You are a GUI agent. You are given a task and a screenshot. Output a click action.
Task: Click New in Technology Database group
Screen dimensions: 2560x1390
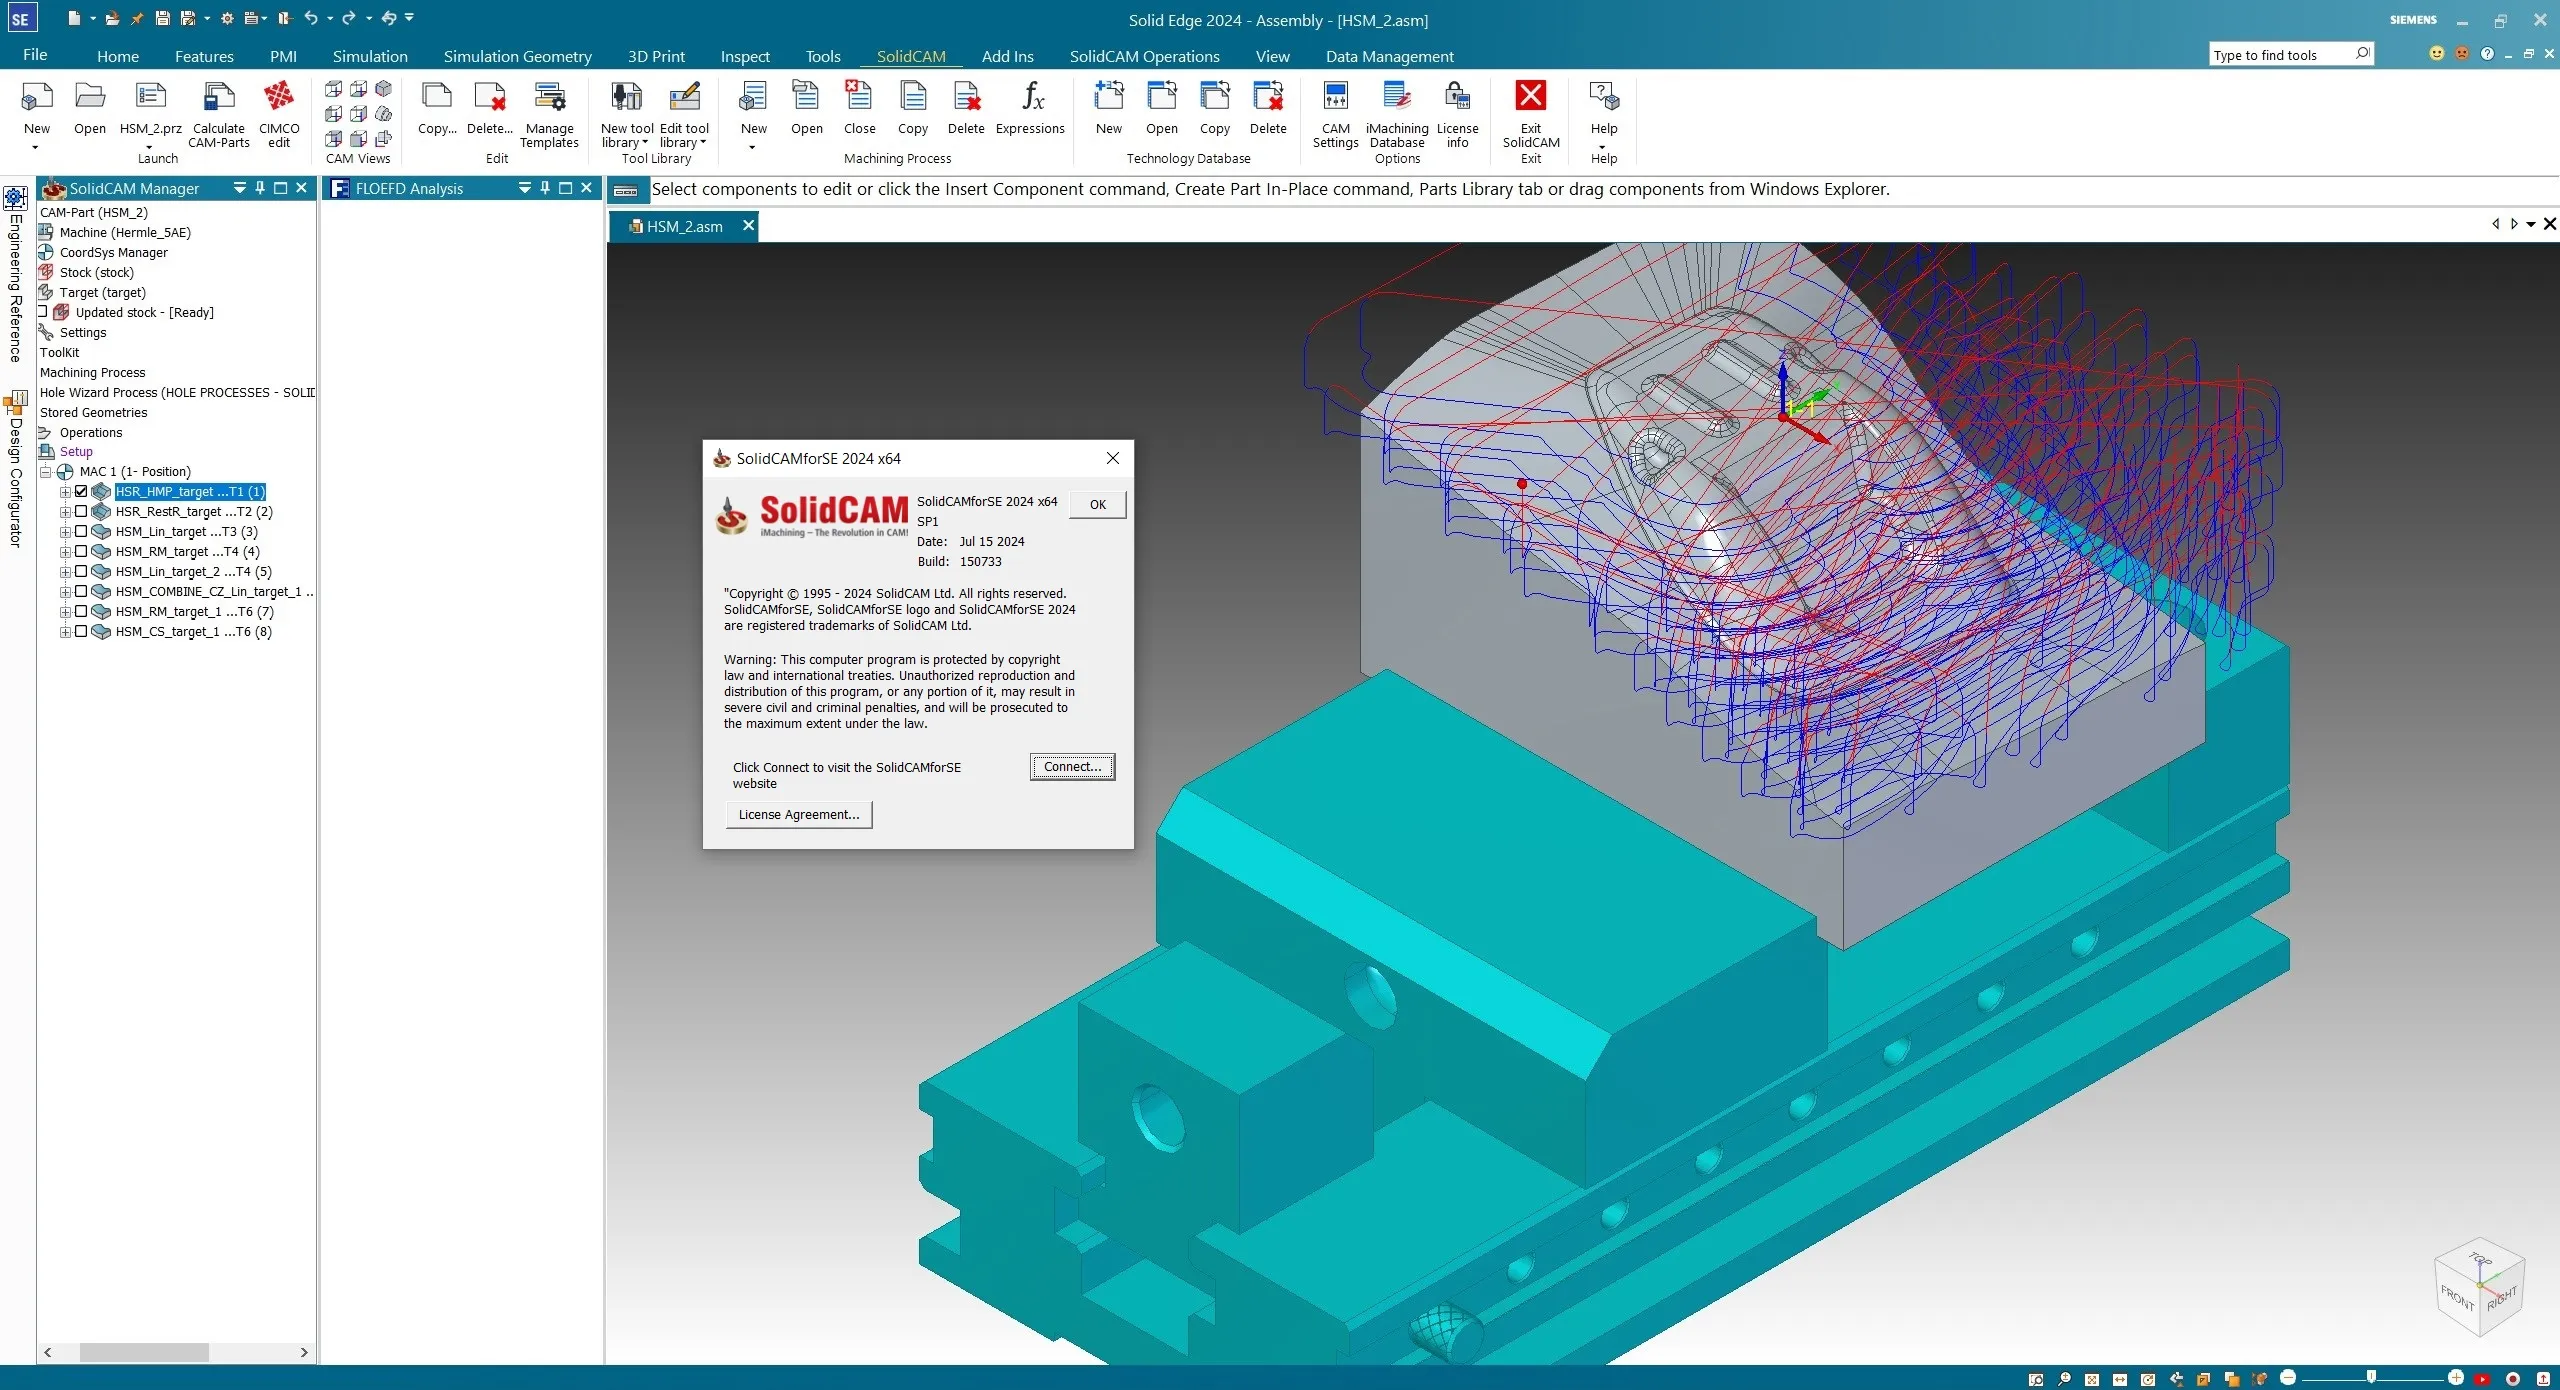tap(1109, 108)
